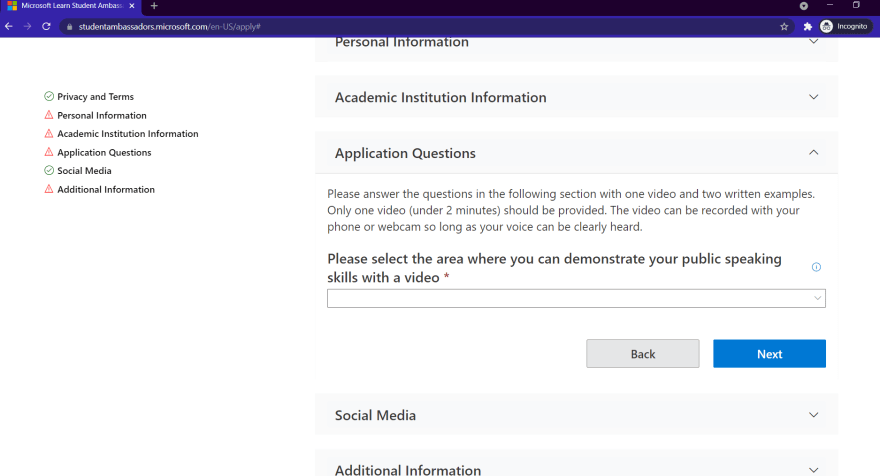880x476 pixels.
Task: Select the Microsoft Learn Student Ambassadors tab
Action: click(x=72, y=6)
